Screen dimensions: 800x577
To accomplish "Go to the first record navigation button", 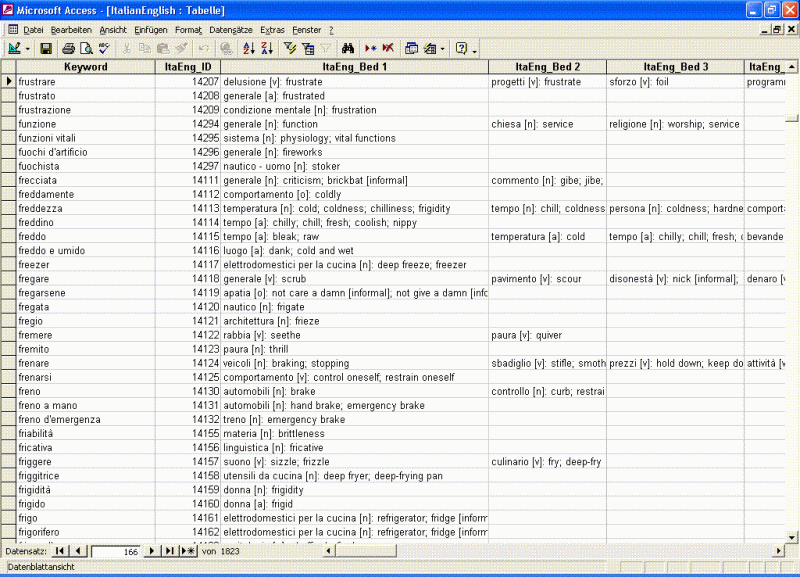I will pyautogui.click(x=60, y=551).
